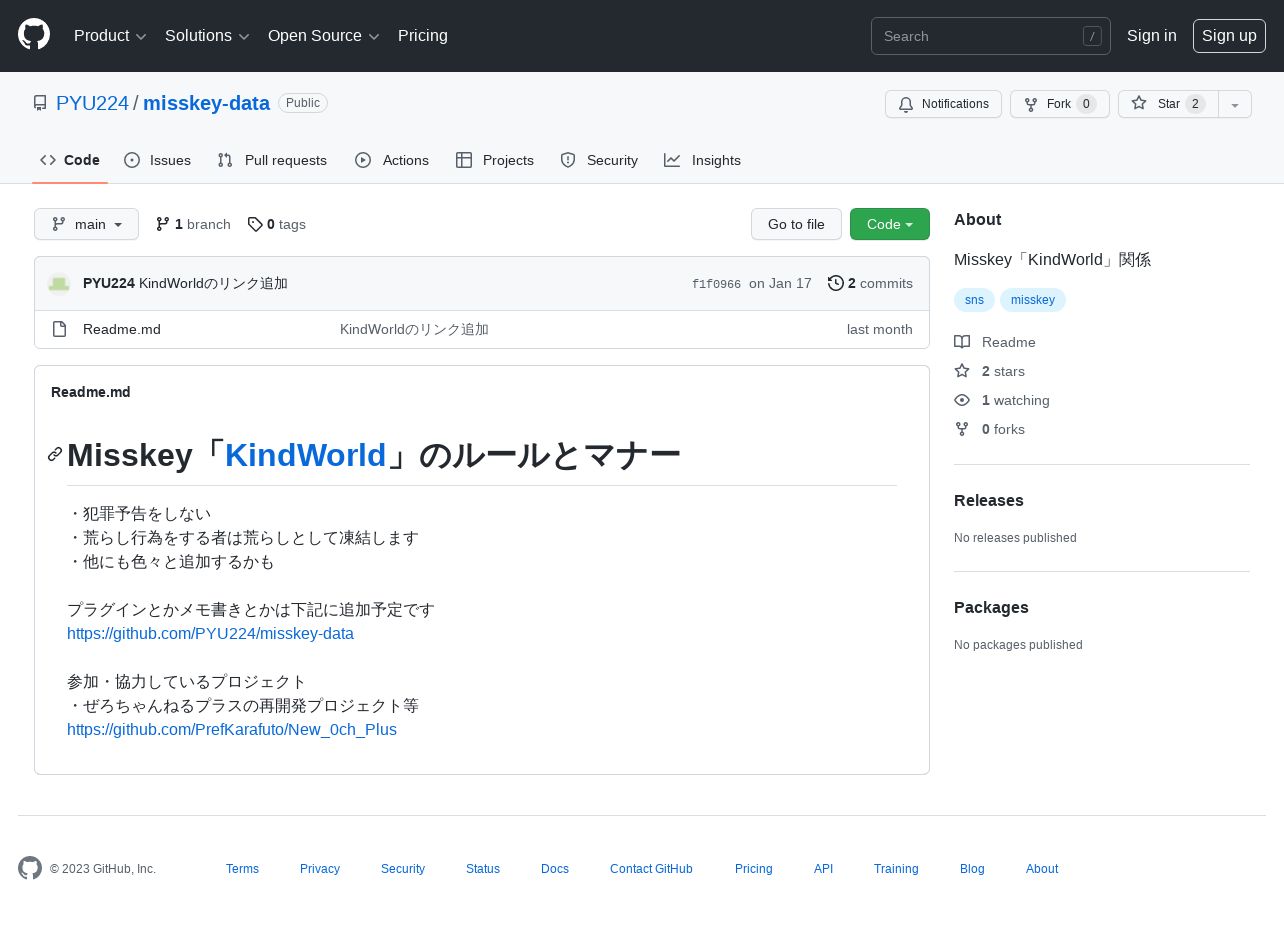
Task: Open the KindWorld link in heading
Action: tap(305, 455)
